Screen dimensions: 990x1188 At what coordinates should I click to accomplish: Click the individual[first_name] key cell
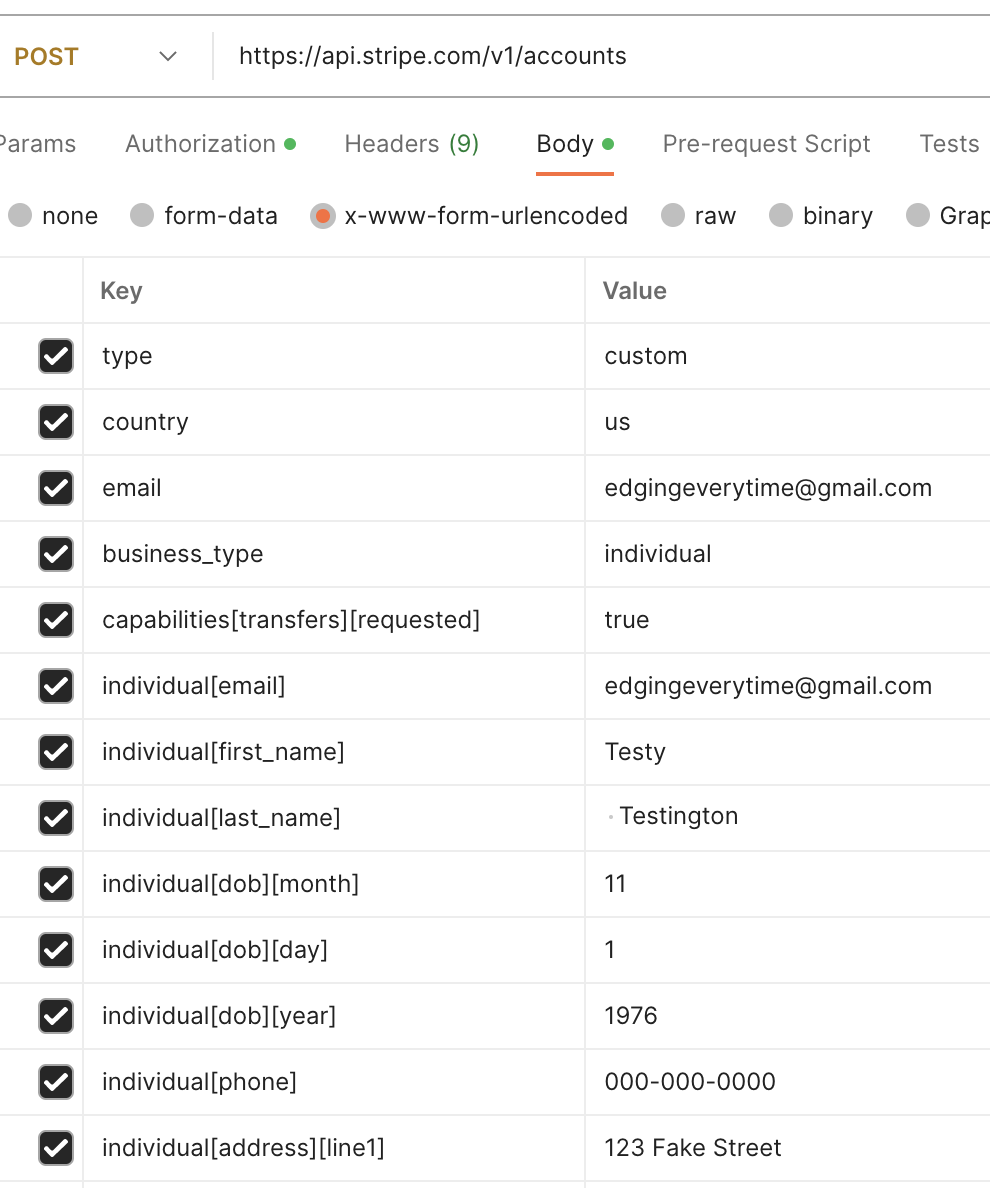click(334, 752)
